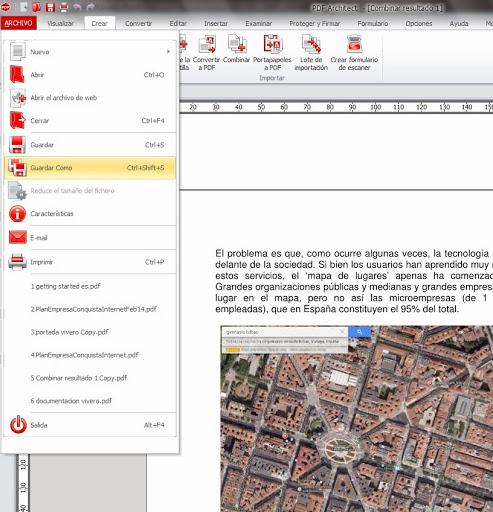The width and height of the screenshot is (493, 512).
Task: Click the redo arrow in title bar
Action: (x=90, y=7)
